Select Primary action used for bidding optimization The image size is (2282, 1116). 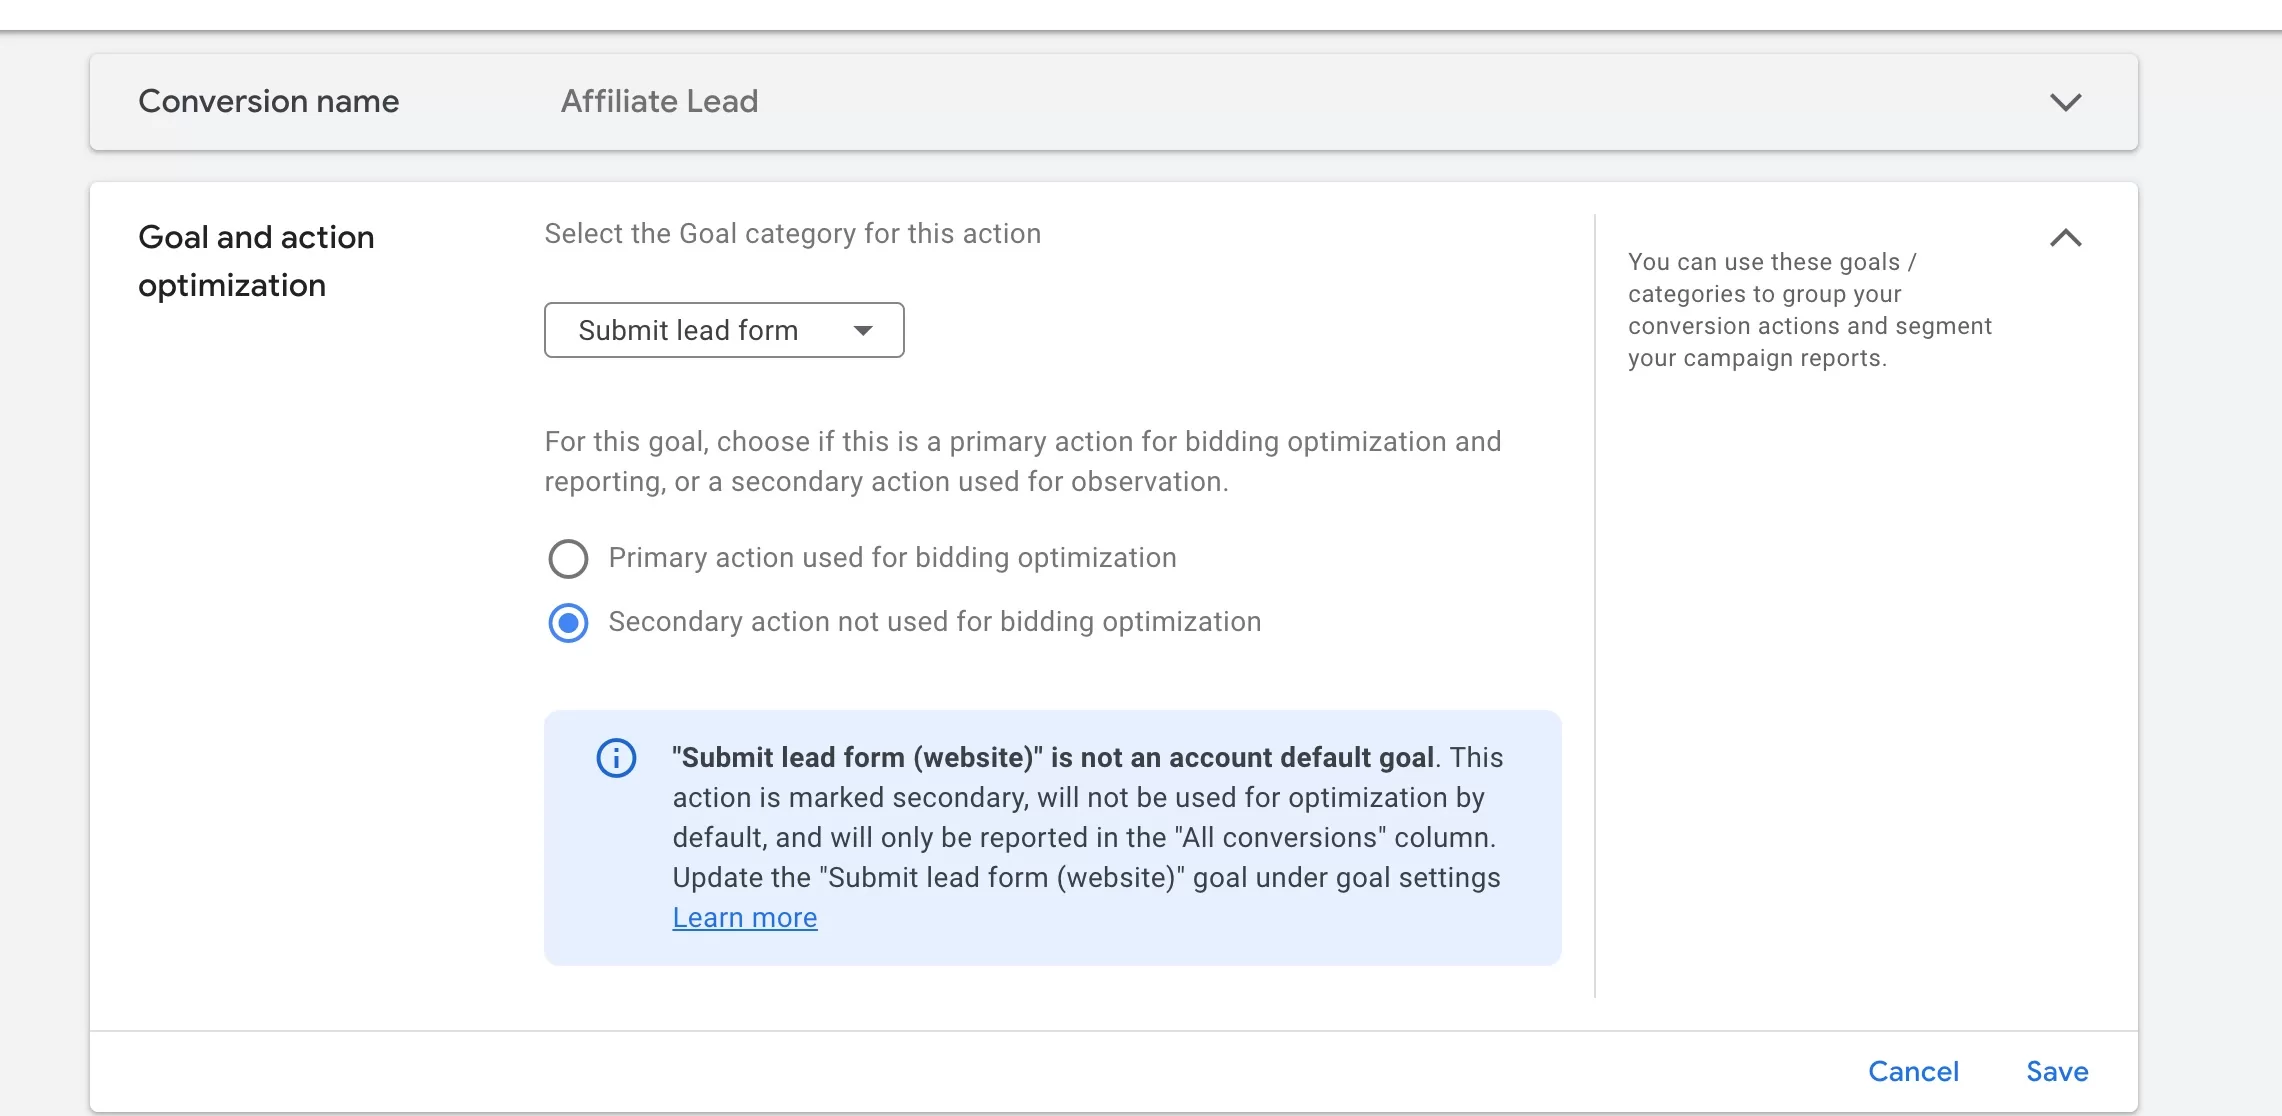(568, 558)
